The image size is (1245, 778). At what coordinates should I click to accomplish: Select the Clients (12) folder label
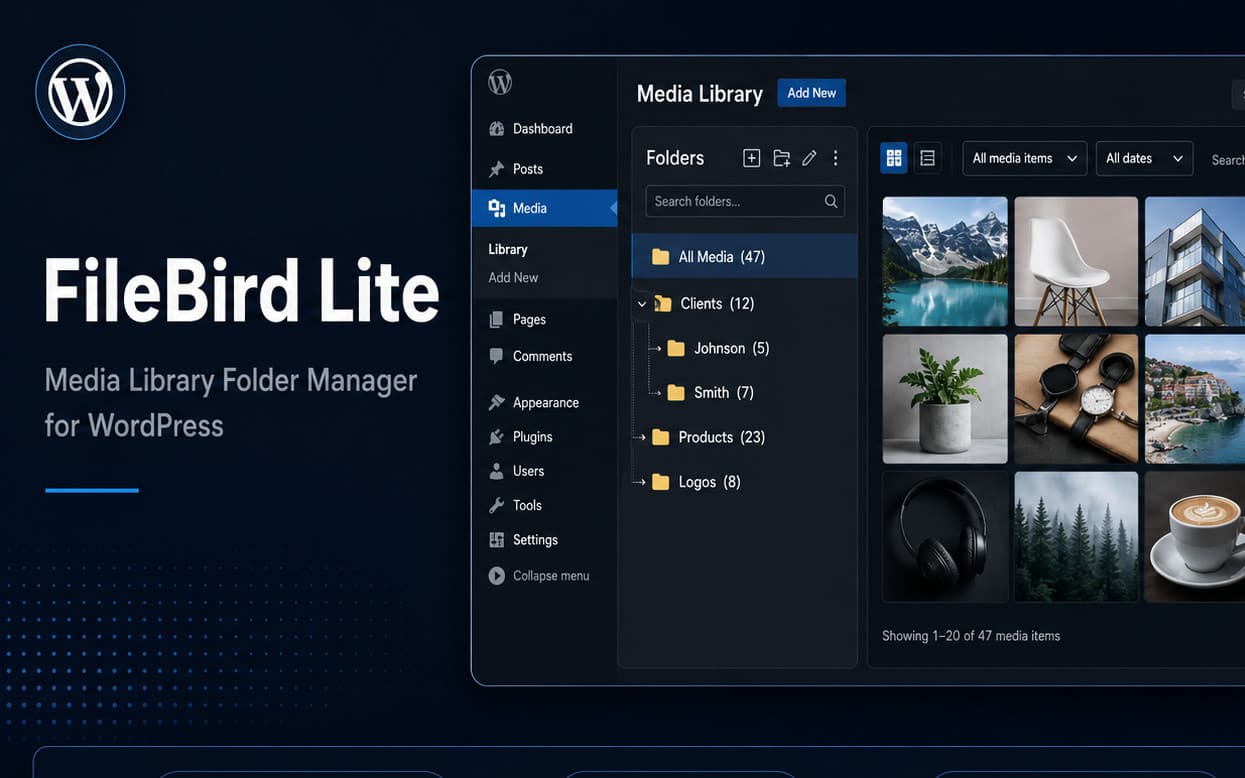click(x=717, y=303)
